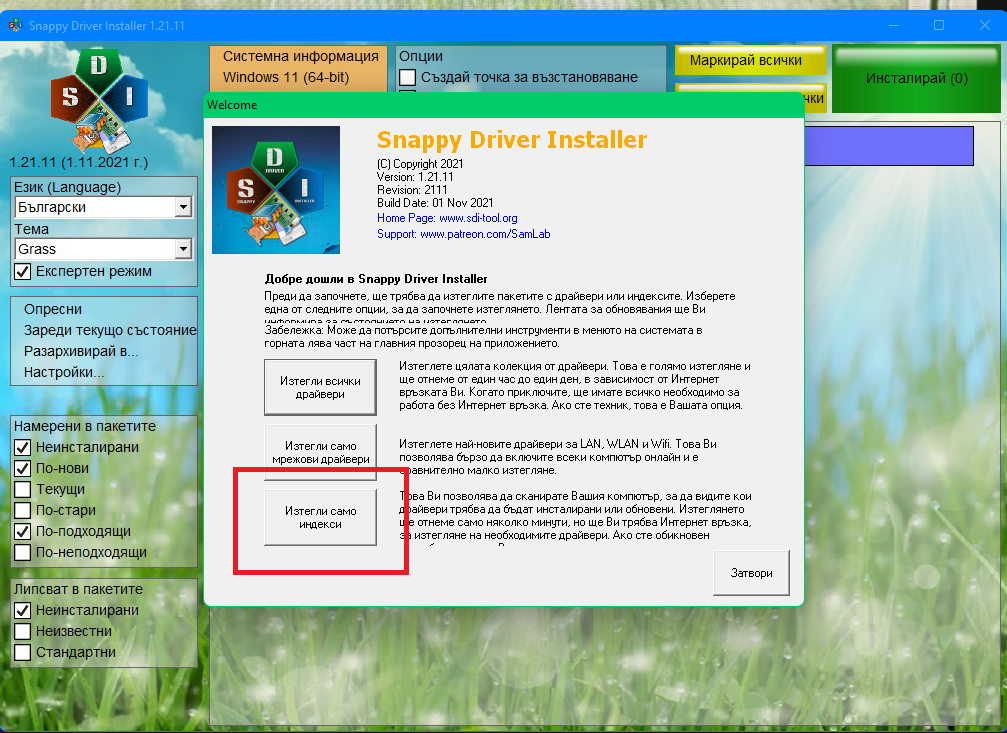Toggle the По-подходящи checkbox
The width and height of the screenshot is (1007, 733).
click(22, 531)
